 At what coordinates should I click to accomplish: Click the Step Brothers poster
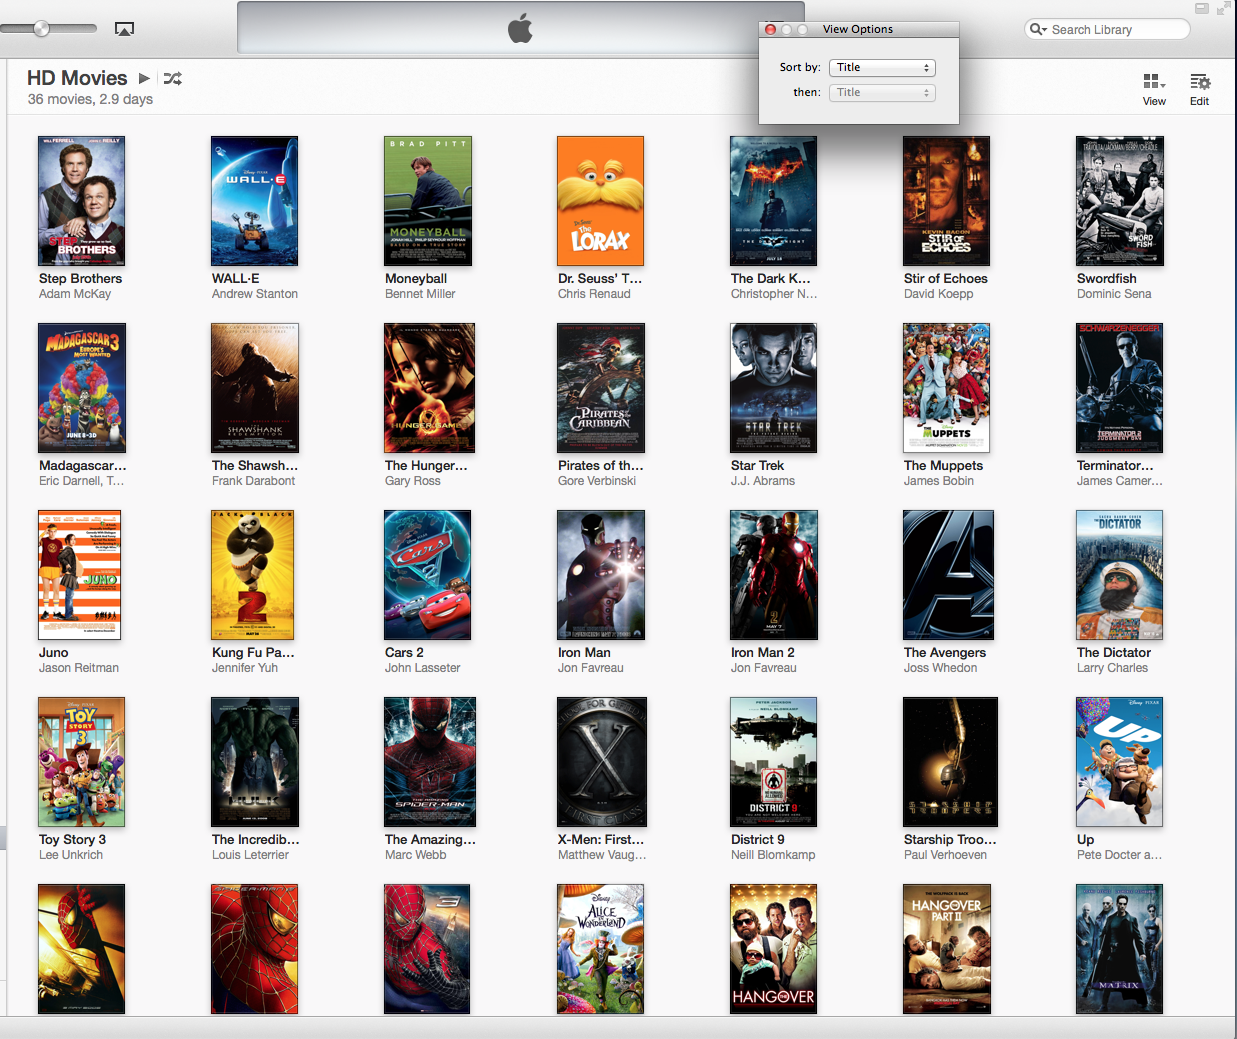(x=81, y=201)
